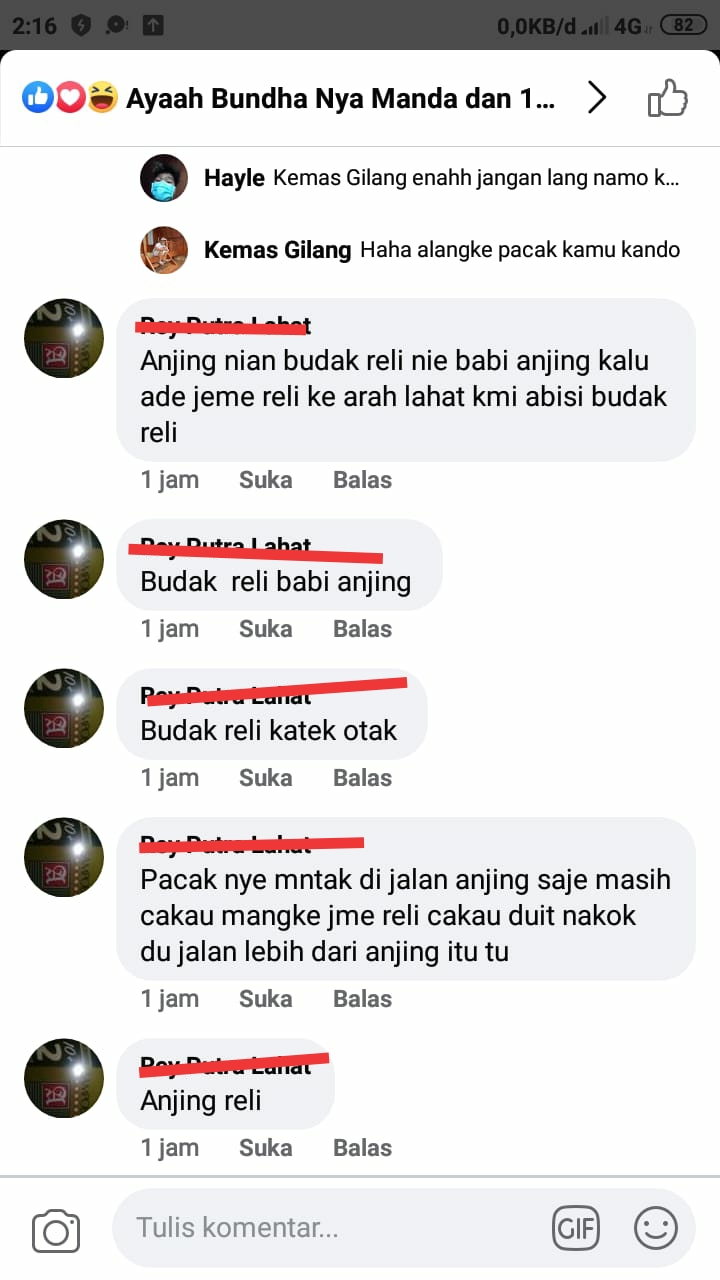Tap Kemas Gilang's profile picture

(164, 250)
